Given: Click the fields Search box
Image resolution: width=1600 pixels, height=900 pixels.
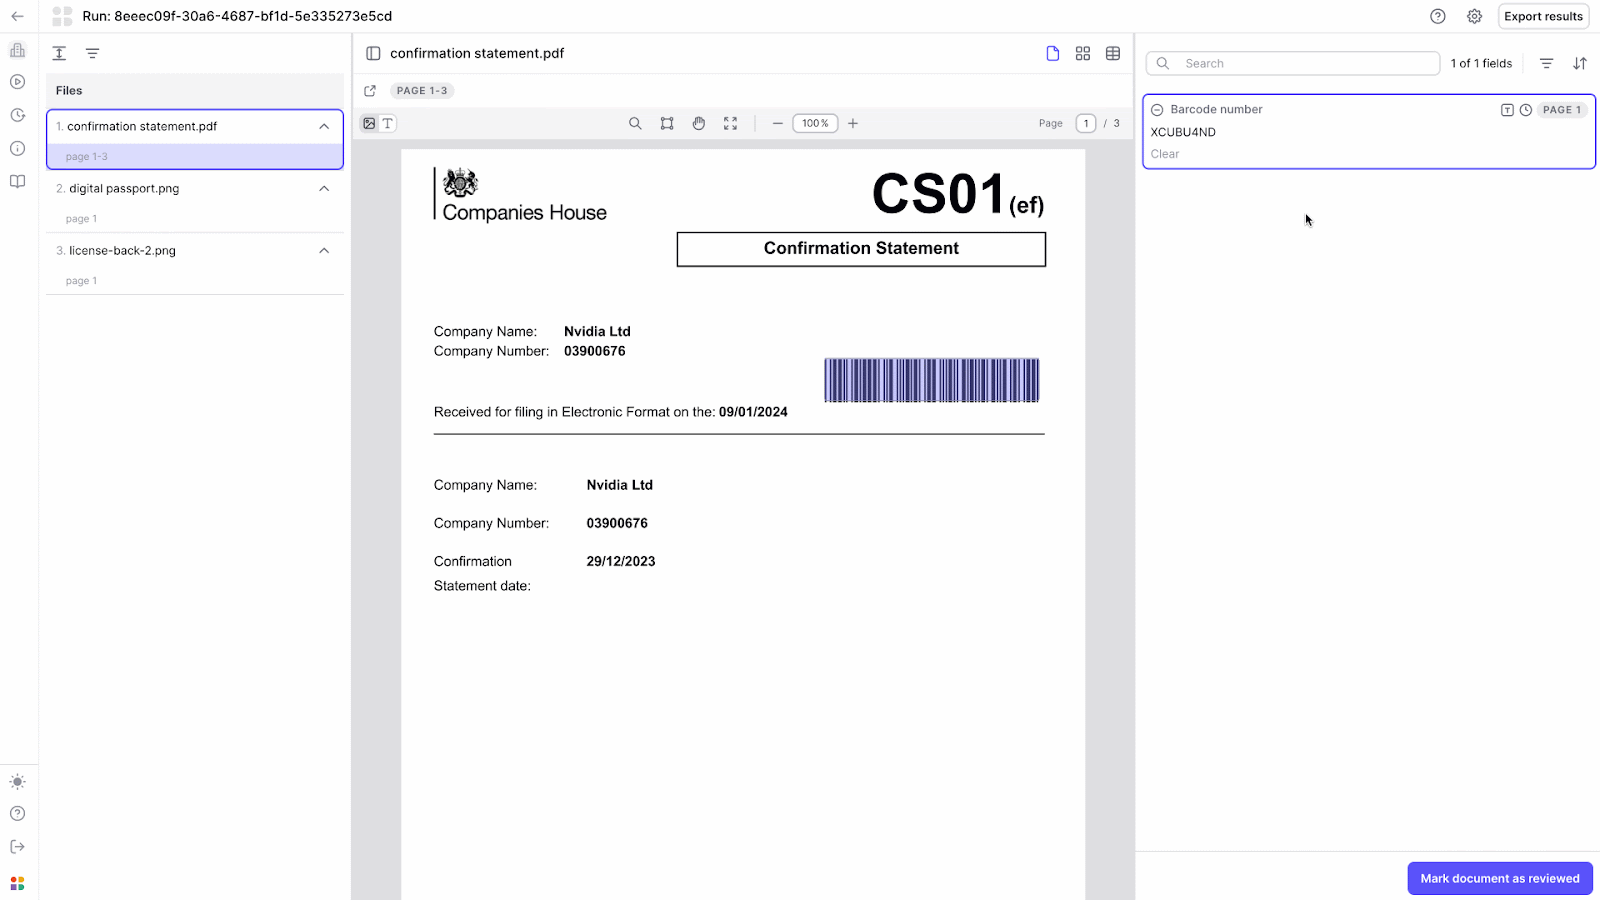Looking at the screenshot, I should pyautogui.click(x=1292, y=63).
